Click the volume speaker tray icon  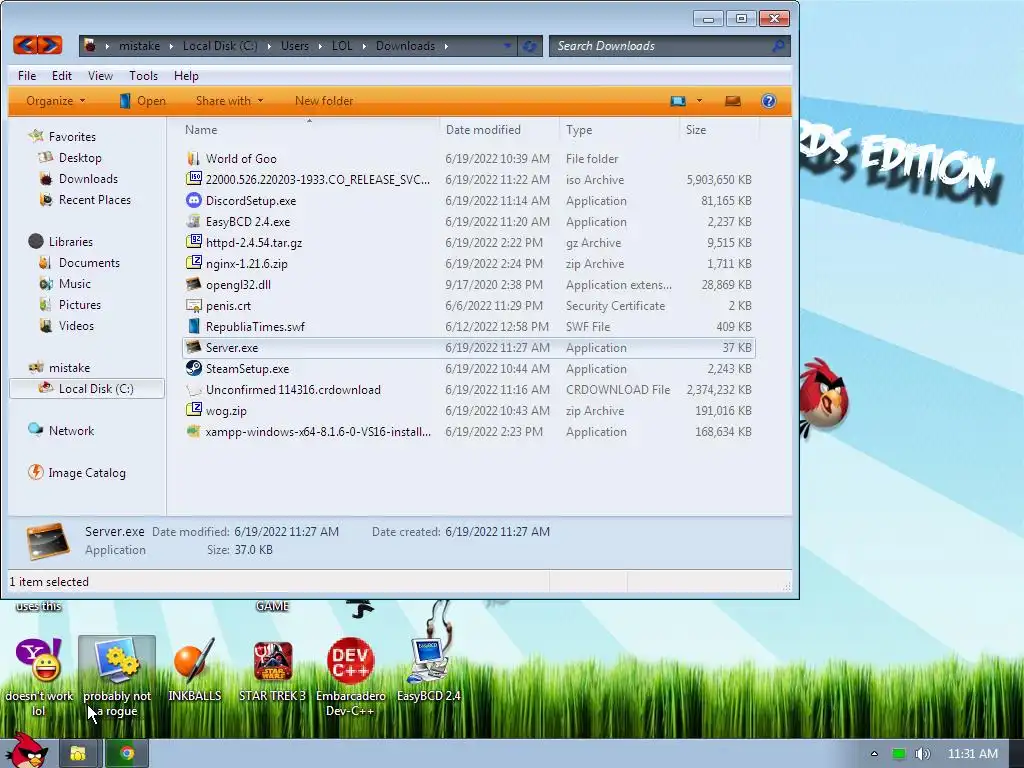pos(922,754)
